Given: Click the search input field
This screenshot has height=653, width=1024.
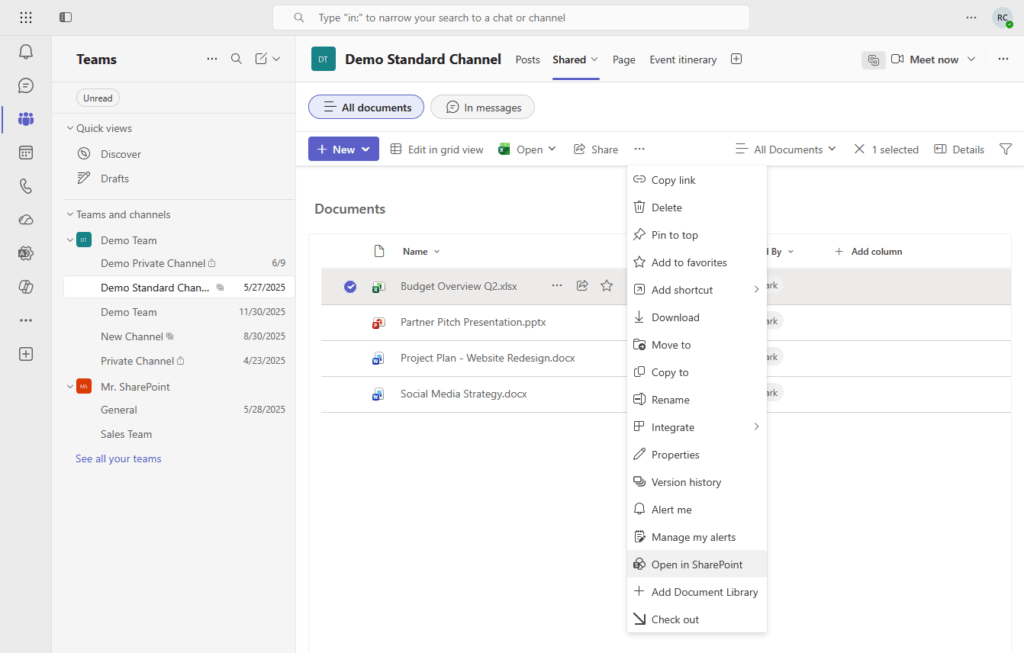Looking at the screenshot, I should (511, 18).
